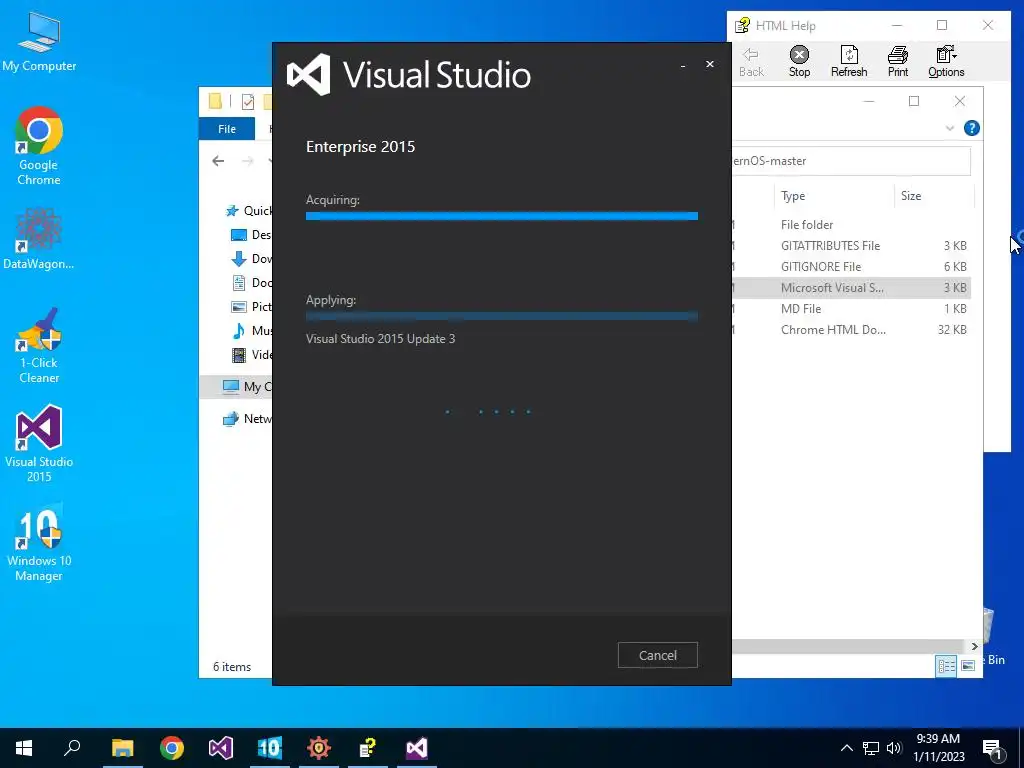
Task: Open File Explorer from taskbar
Action: [122, 748]
